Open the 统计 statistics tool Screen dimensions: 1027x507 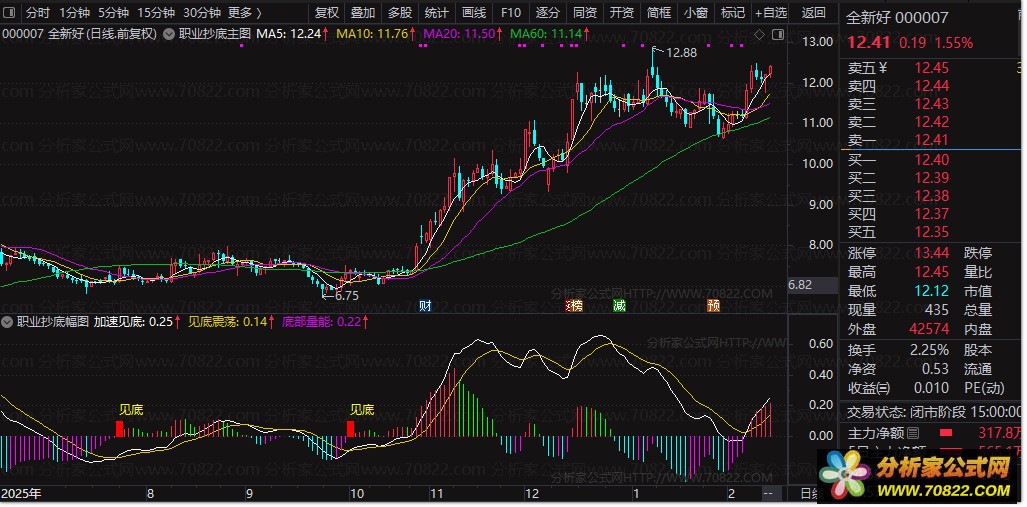click(436, 12)
